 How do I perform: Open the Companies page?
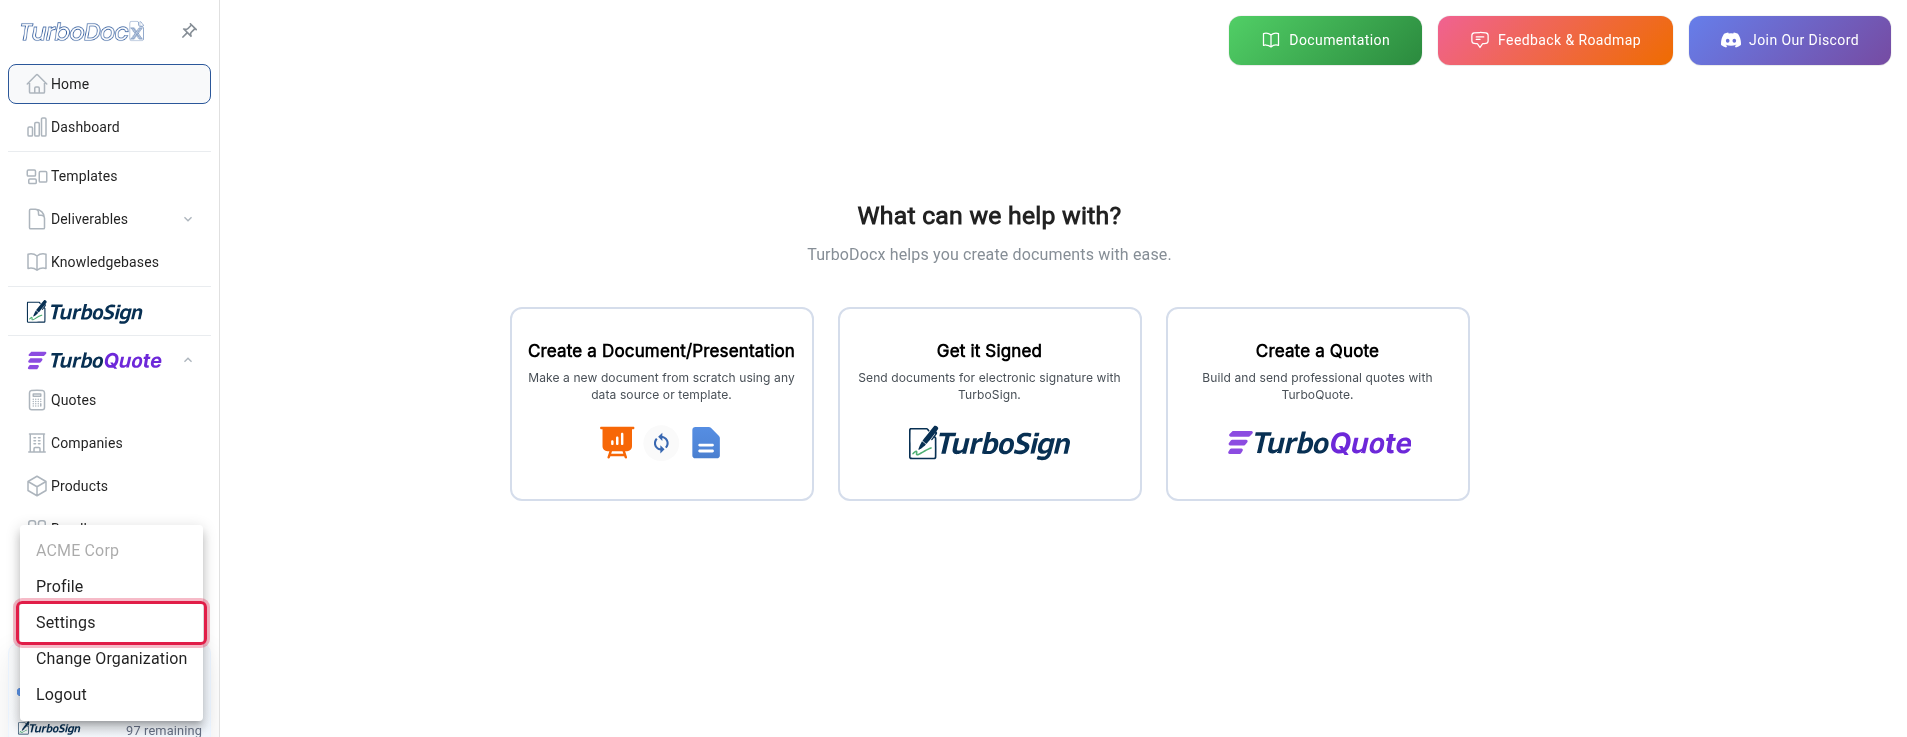[x=109, y=443]
